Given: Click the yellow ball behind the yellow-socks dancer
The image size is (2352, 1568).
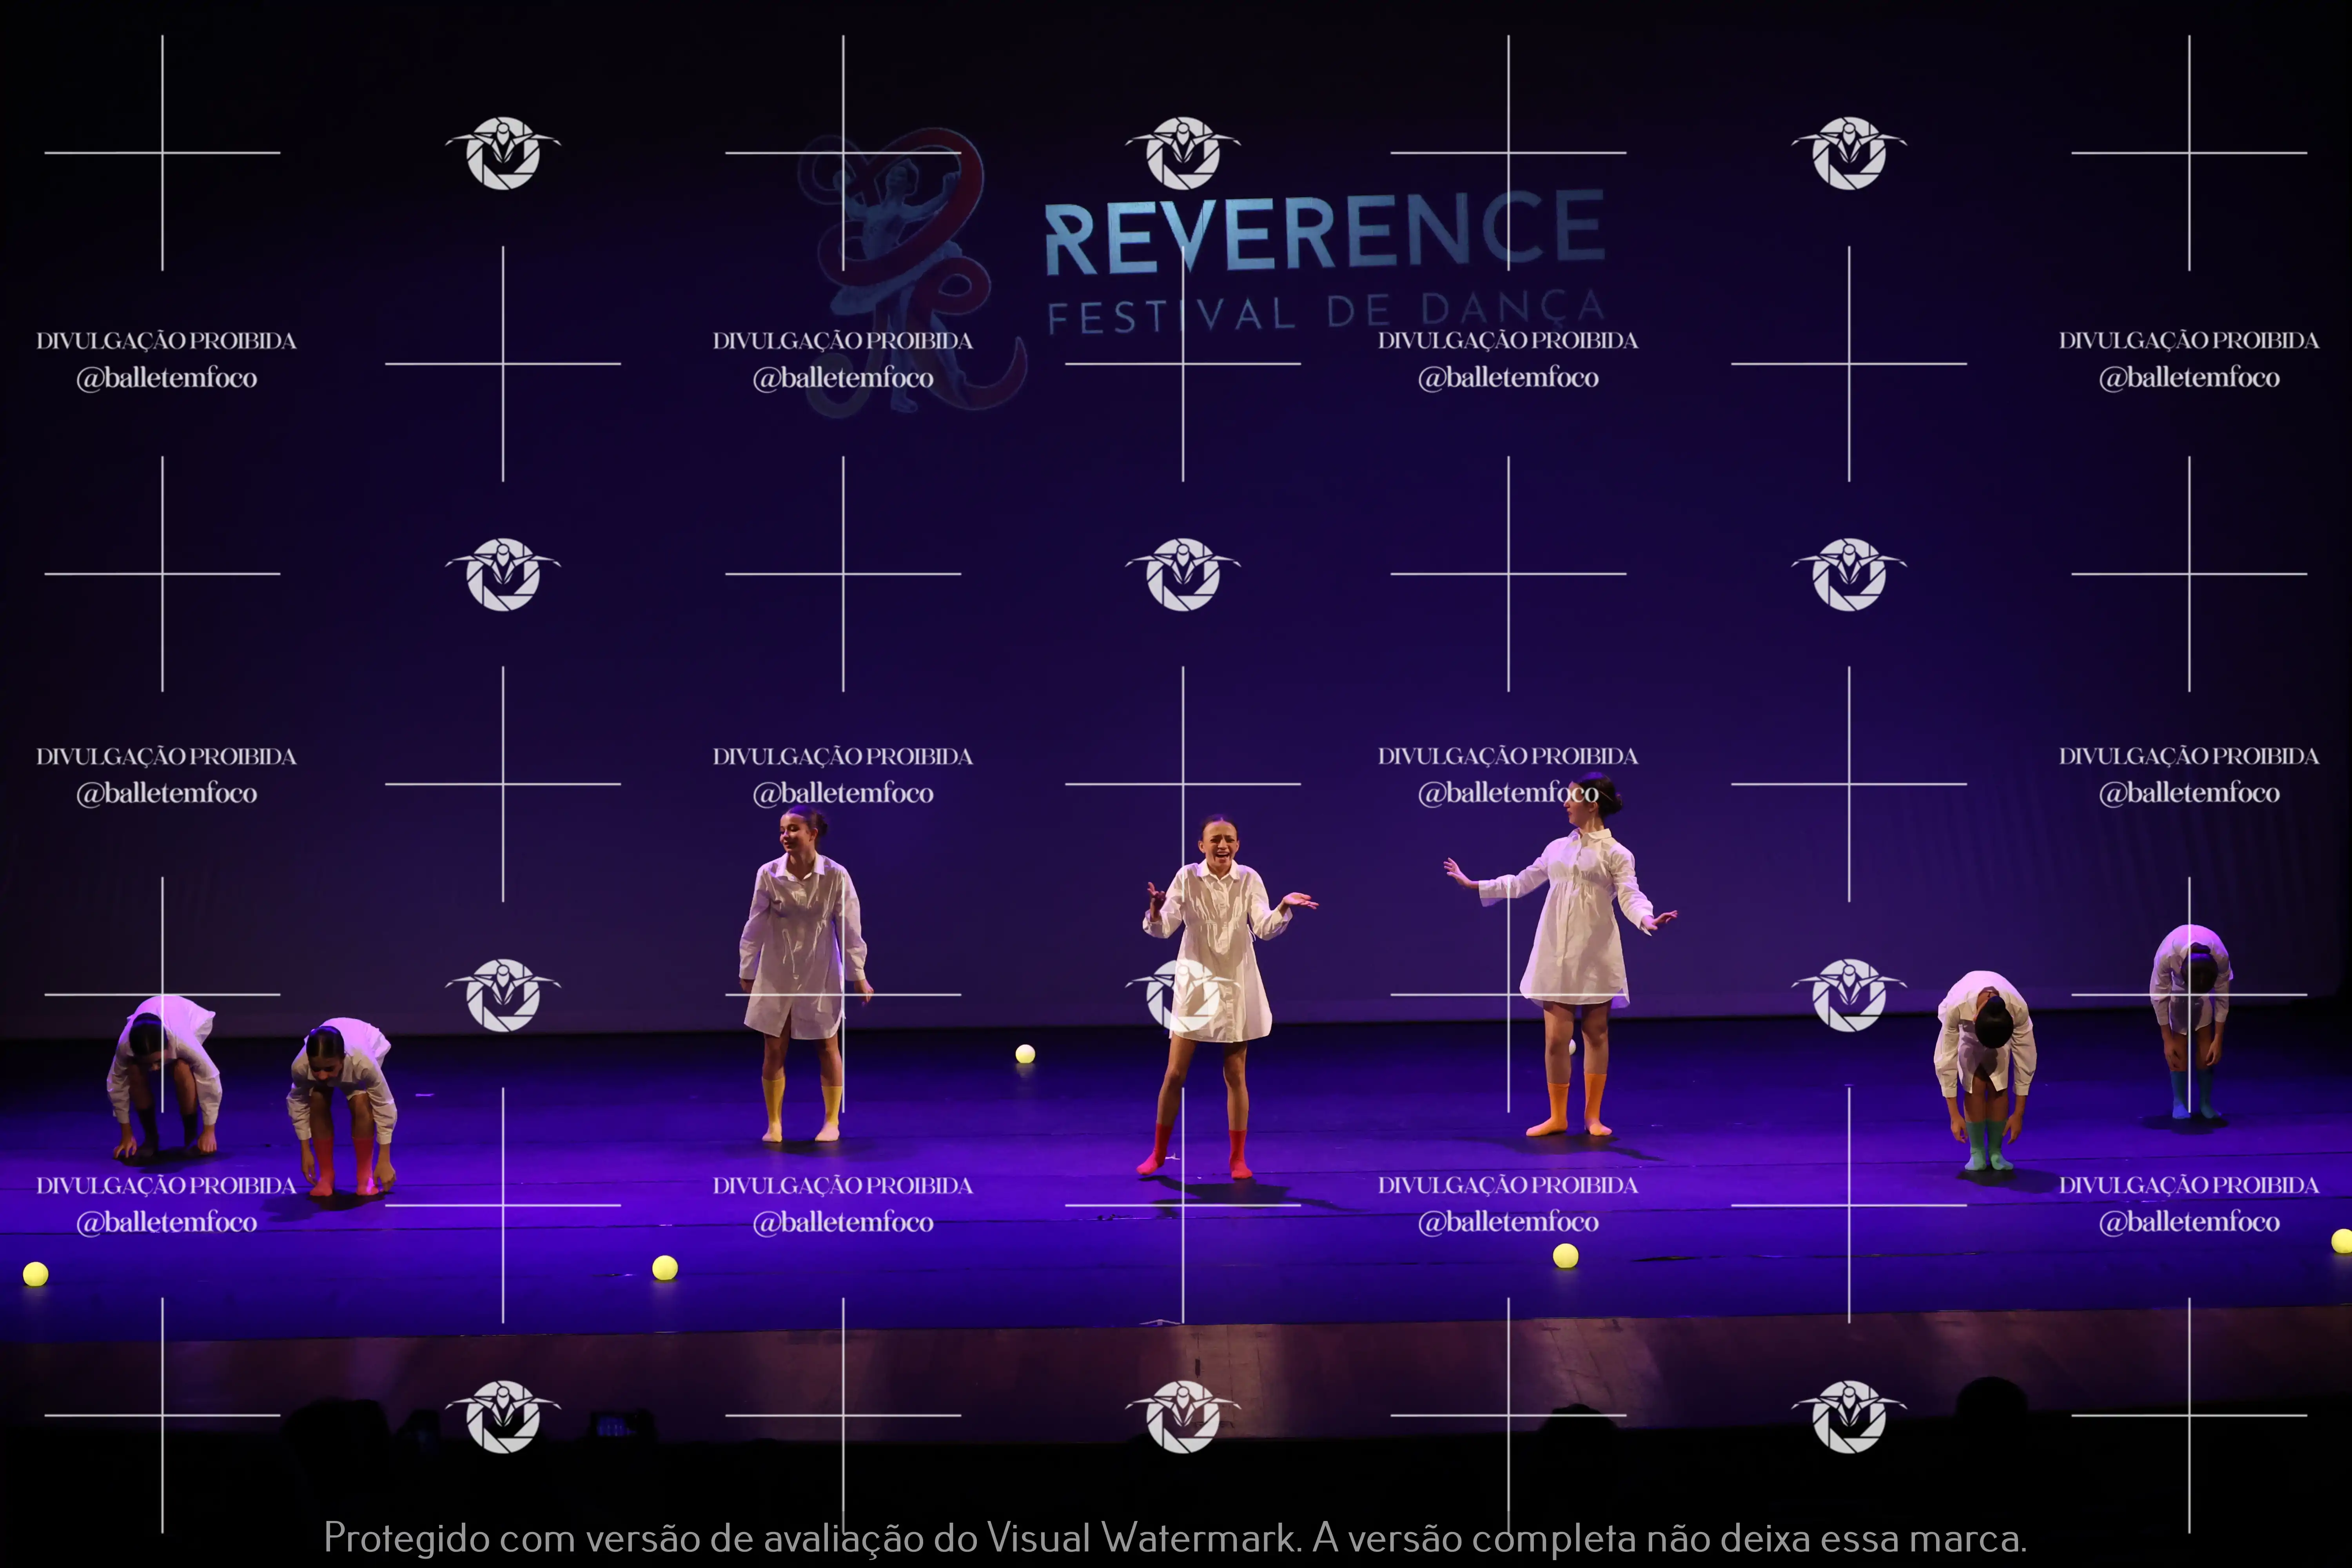Looking at the screenshot, I should pos(1025,1054).
